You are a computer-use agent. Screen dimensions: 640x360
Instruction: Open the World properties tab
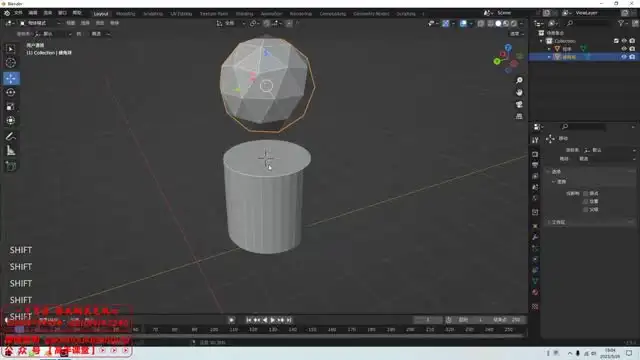(x=535, y=198)
